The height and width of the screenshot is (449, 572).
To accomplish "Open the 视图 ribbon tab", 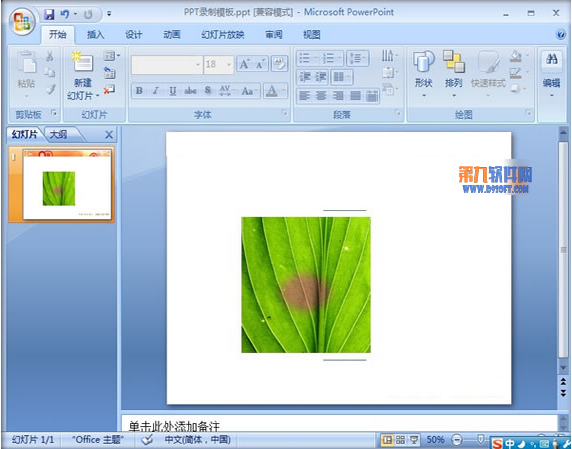I will coord(312,35).
